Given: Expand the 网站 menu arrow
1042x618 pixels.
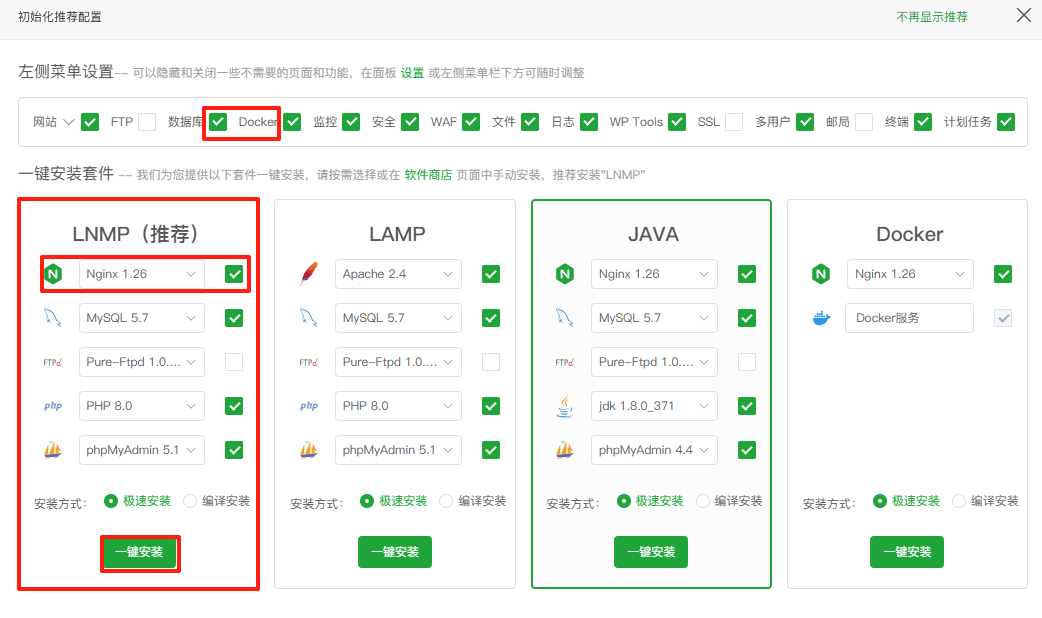Looking at the screenshot, I should (69, 122).
